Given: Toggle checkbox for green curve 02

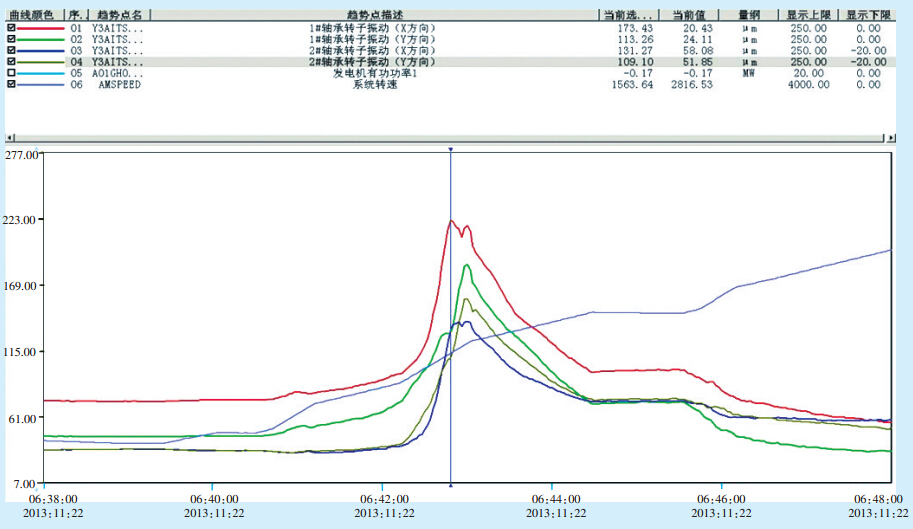Looking at the screenshot, I should pyautogui.click(x=11, y=39).
